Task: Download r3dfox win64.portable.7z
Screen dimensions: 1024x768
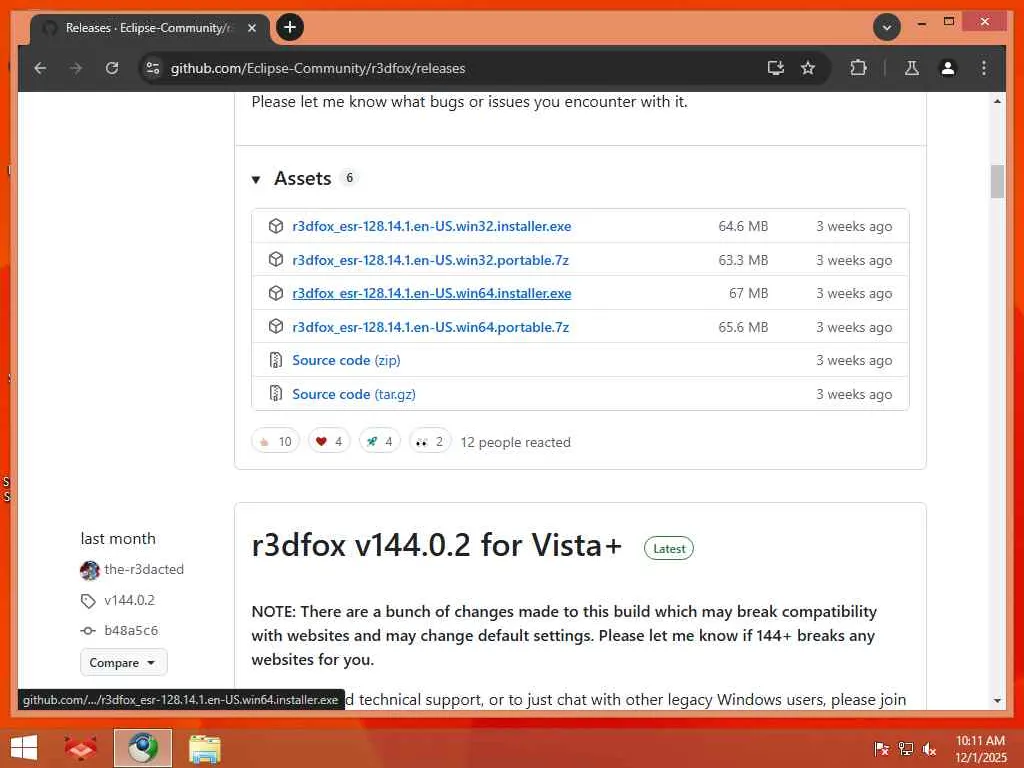Action: click(430, 327)
